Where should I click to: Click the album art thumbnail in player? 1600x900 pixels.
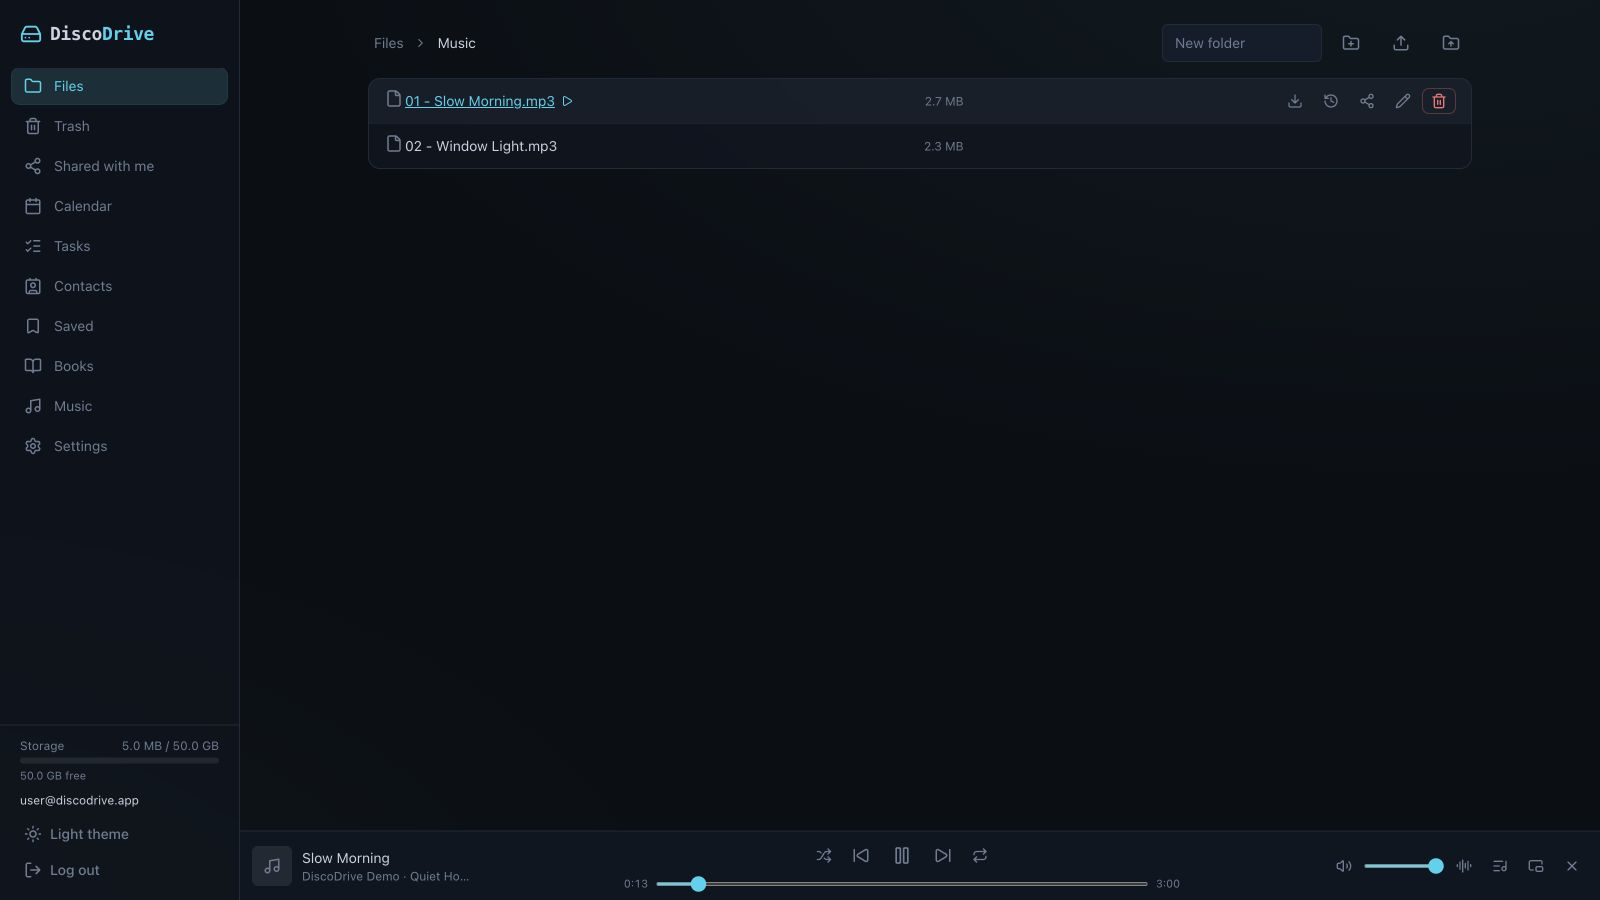272,866
